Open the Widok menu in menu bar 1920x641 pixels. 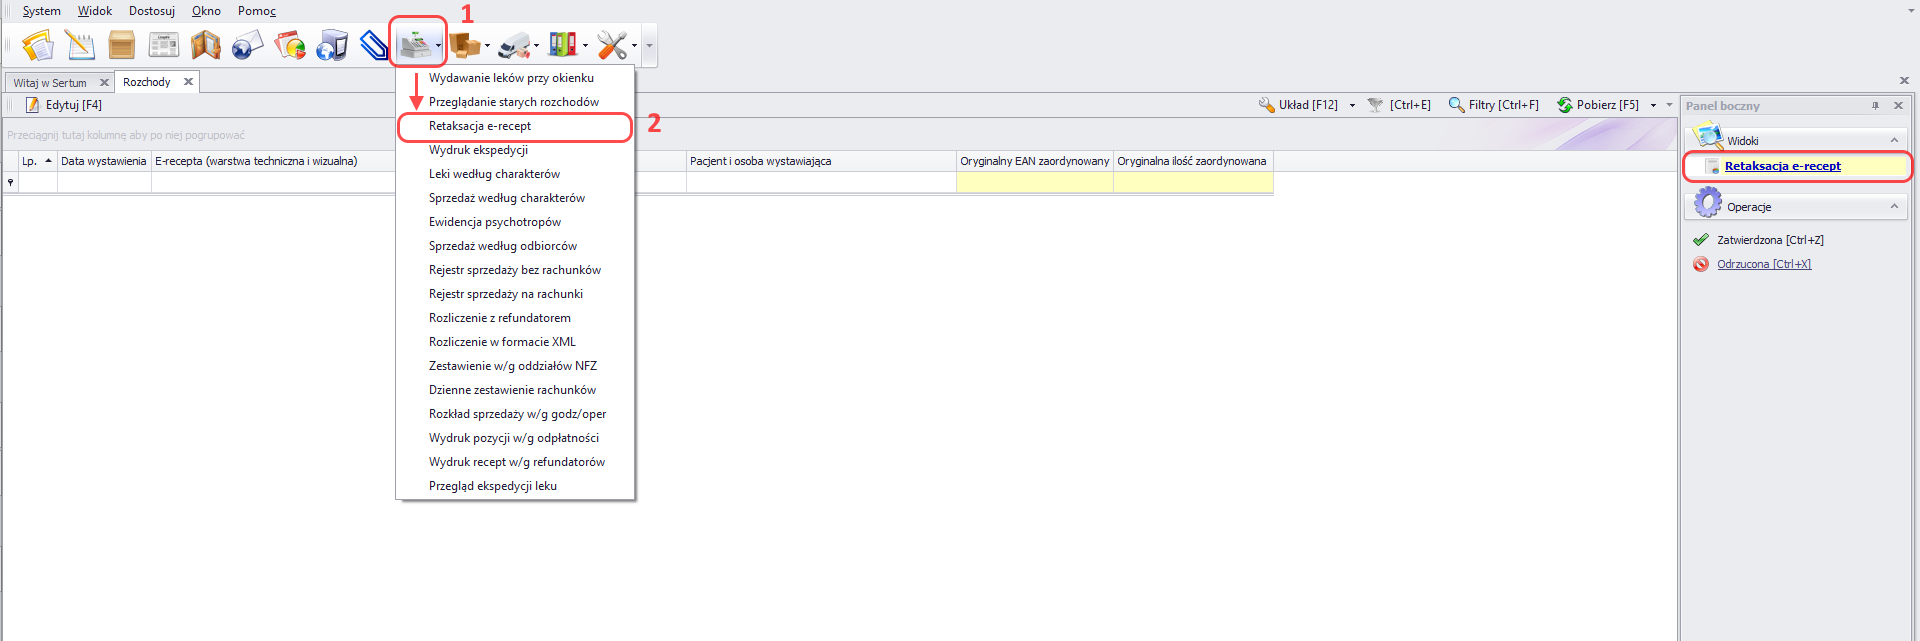coord(95,11)
